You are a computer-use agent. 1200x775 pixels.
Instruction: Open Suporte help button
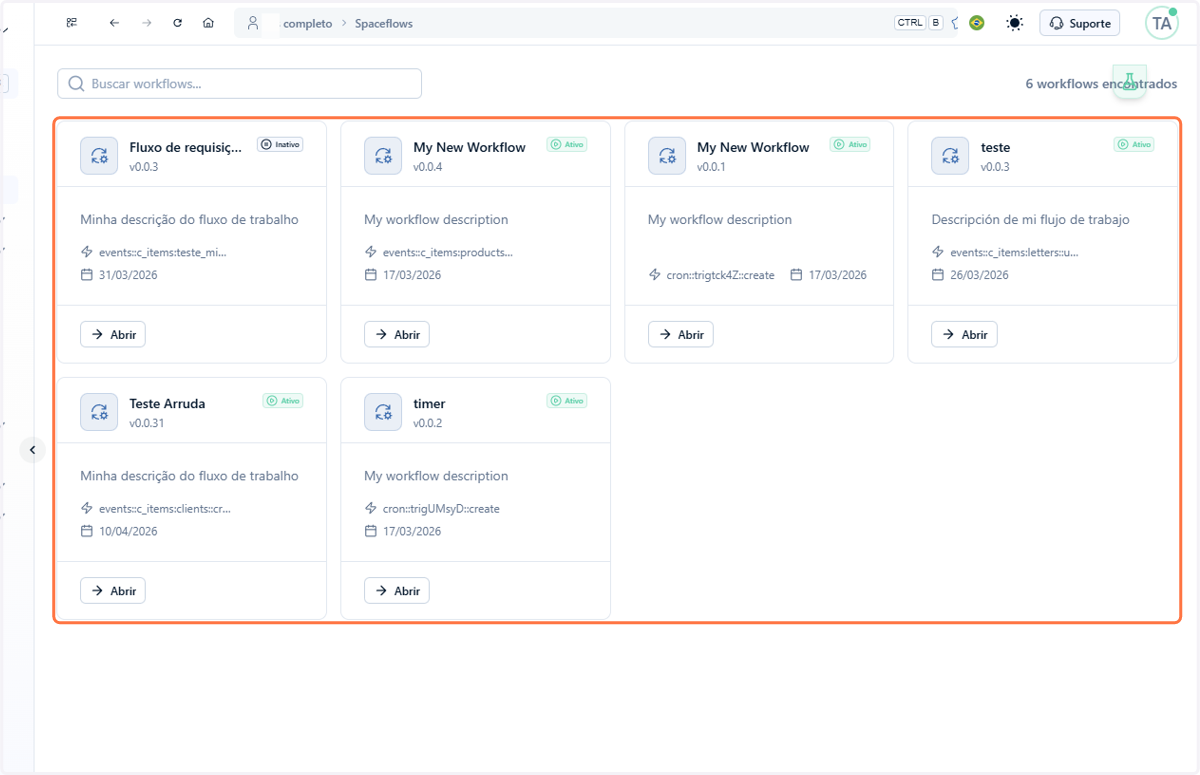pyautogui.click(x=1080, y=23)
